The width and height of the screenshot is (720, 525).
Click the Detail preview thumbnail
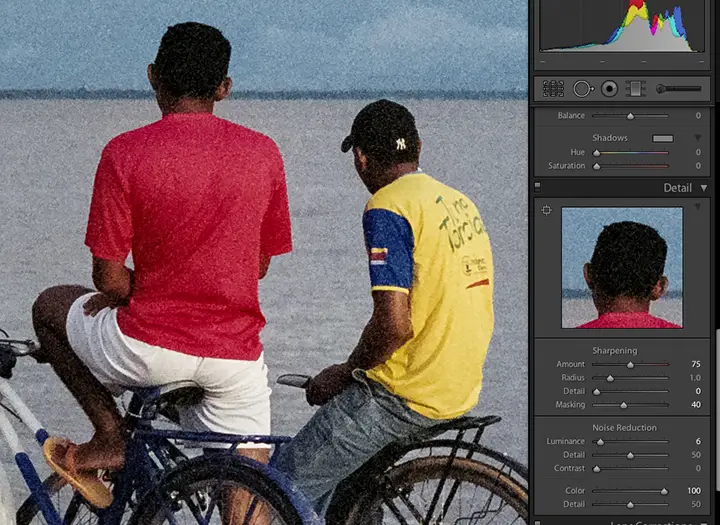pos(622,268)
